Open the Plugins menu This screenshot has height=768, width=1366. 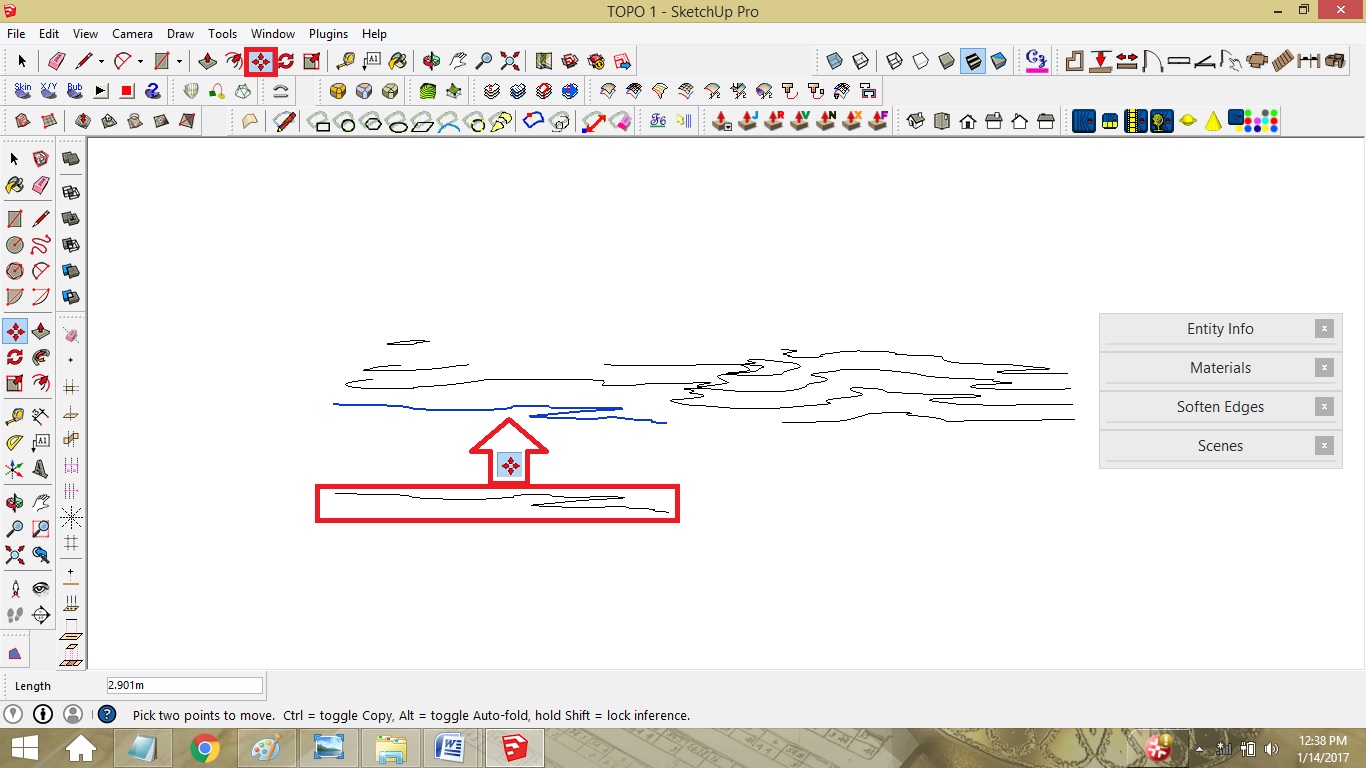click(328, 33)
